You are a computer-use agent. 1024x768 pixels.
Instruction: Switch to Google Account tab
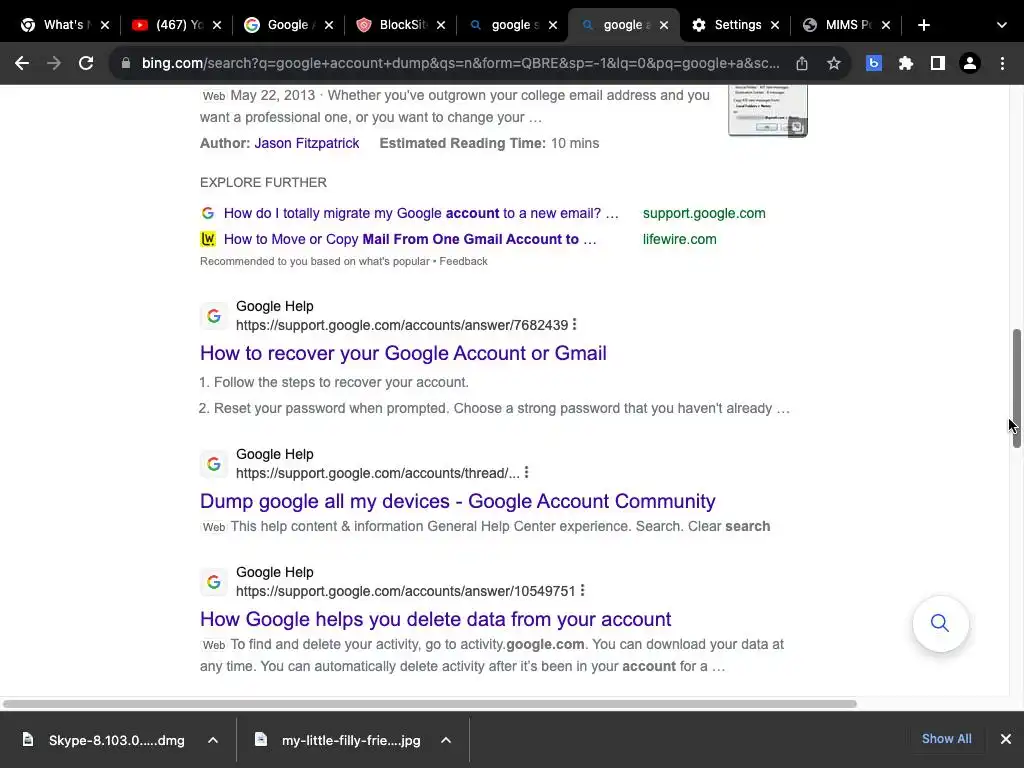[x=287, y=25]
